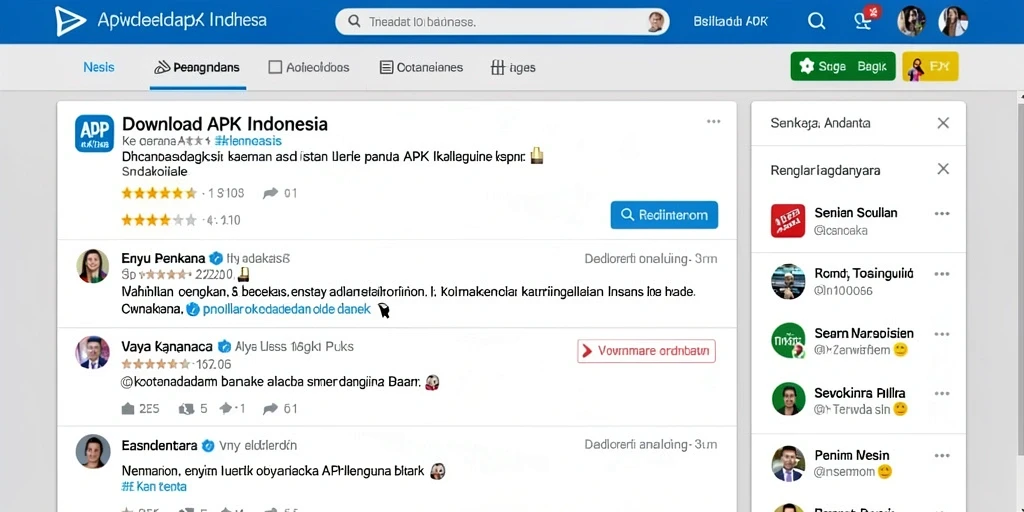Click the paper-plane logo in the header
Screen dimensions: 1024x512
(x=71, y=21)
